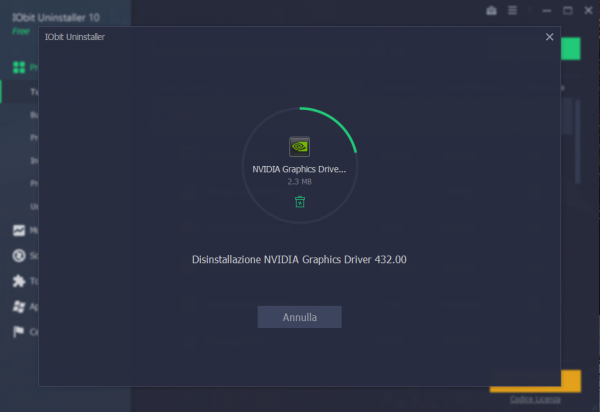Open the toolbox icon in title bar
The height and width of the screenshot is (412, 600).
point(491,11)
